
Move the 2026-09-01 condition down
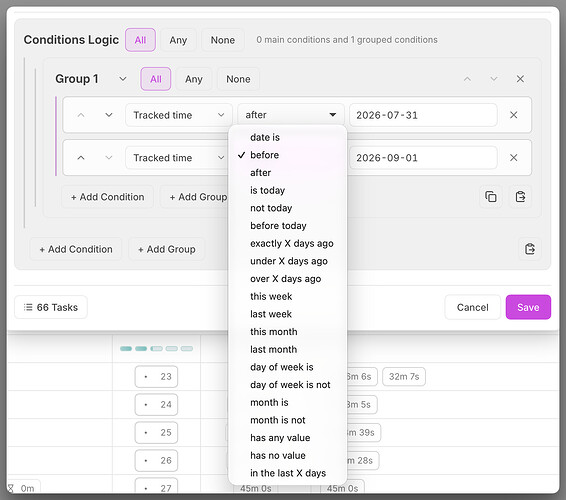click(x=109, y=158)
